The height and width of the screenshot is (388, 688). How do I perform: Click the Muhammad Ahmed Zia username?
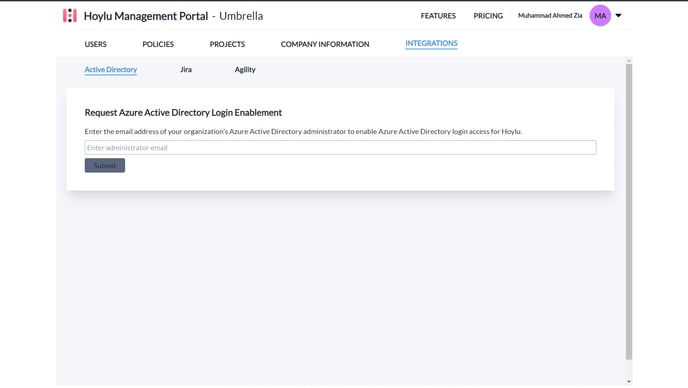(x=550, y=15)
